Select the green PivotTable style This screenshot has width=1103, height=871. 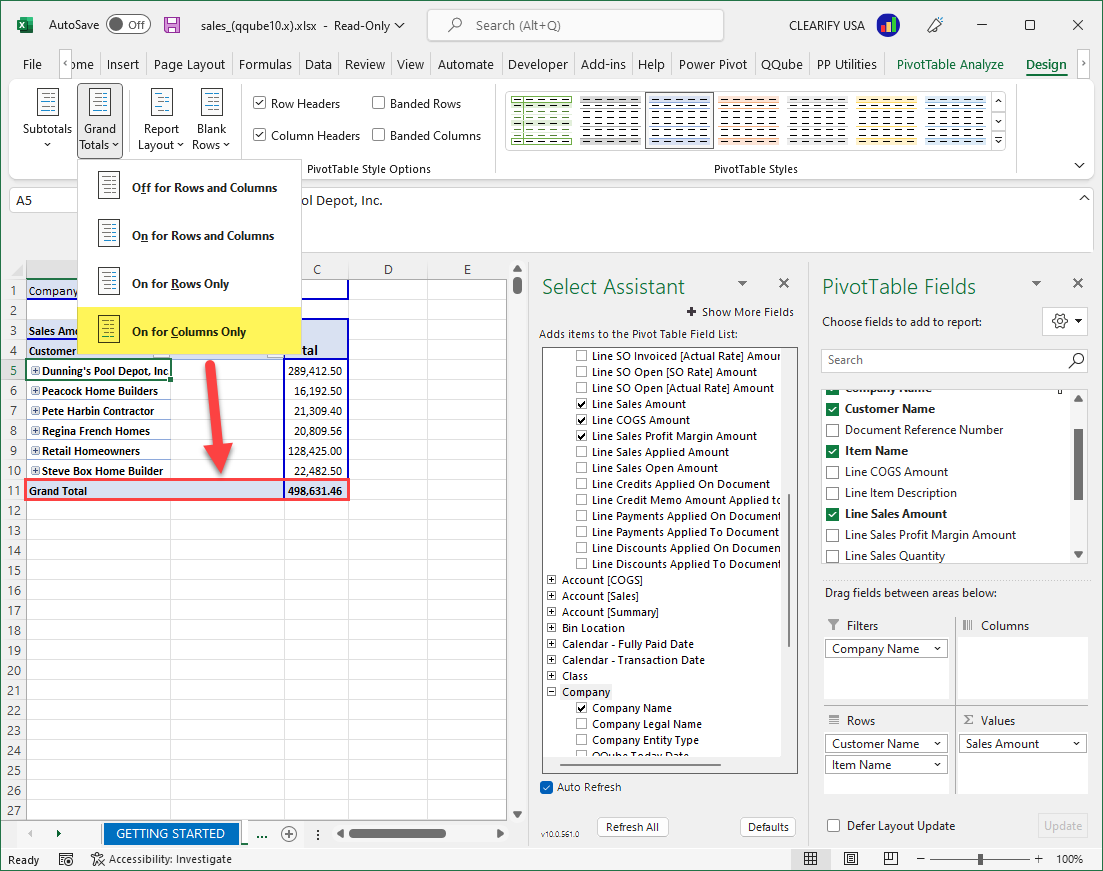542,120
